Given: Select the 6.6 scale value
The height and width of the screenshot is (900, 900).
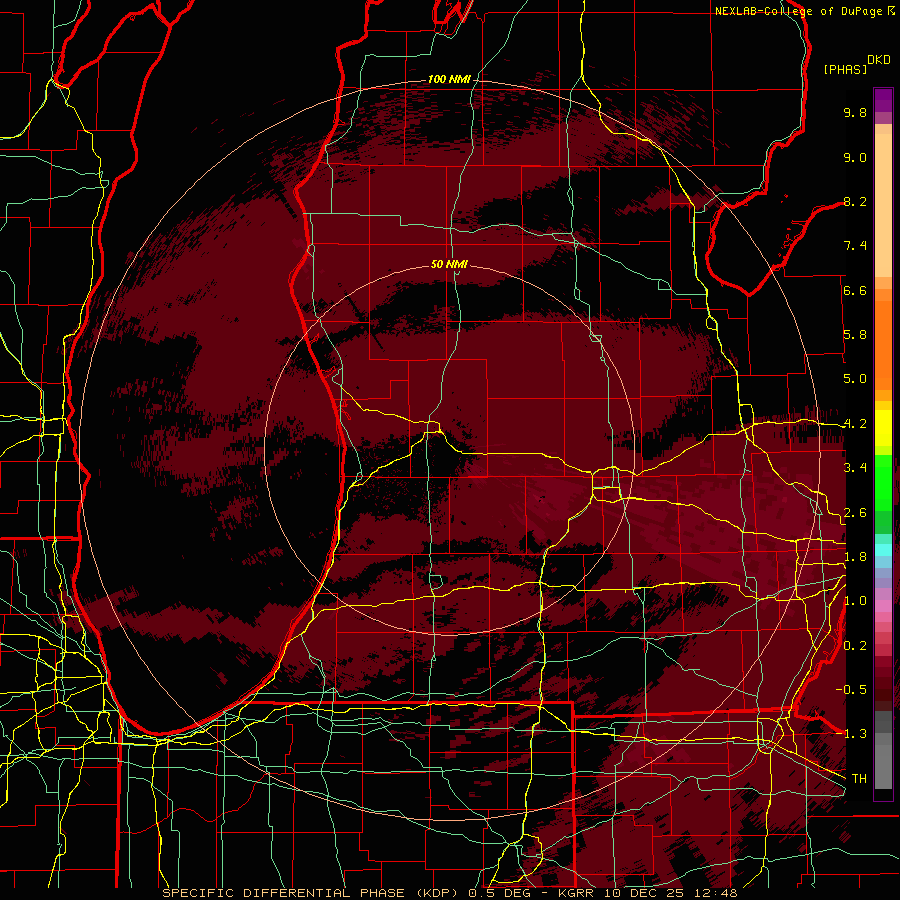Looking at the screenshot, I should click(x=855, y=290).
